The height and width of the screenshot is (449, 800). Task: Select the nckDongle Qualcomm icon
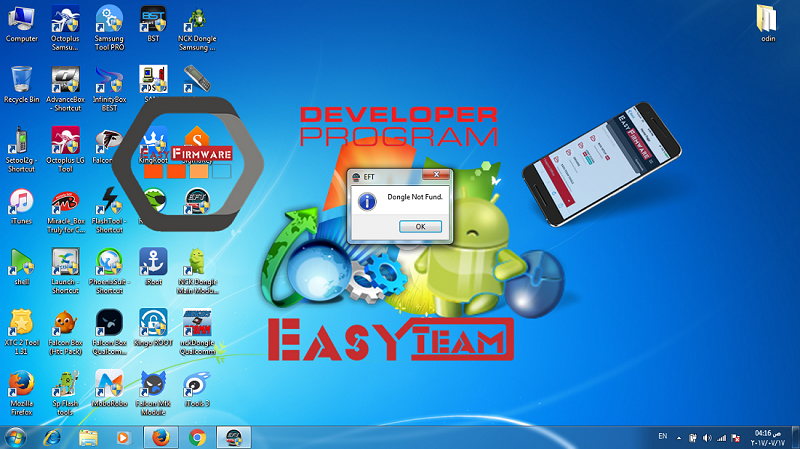[197, 332]
